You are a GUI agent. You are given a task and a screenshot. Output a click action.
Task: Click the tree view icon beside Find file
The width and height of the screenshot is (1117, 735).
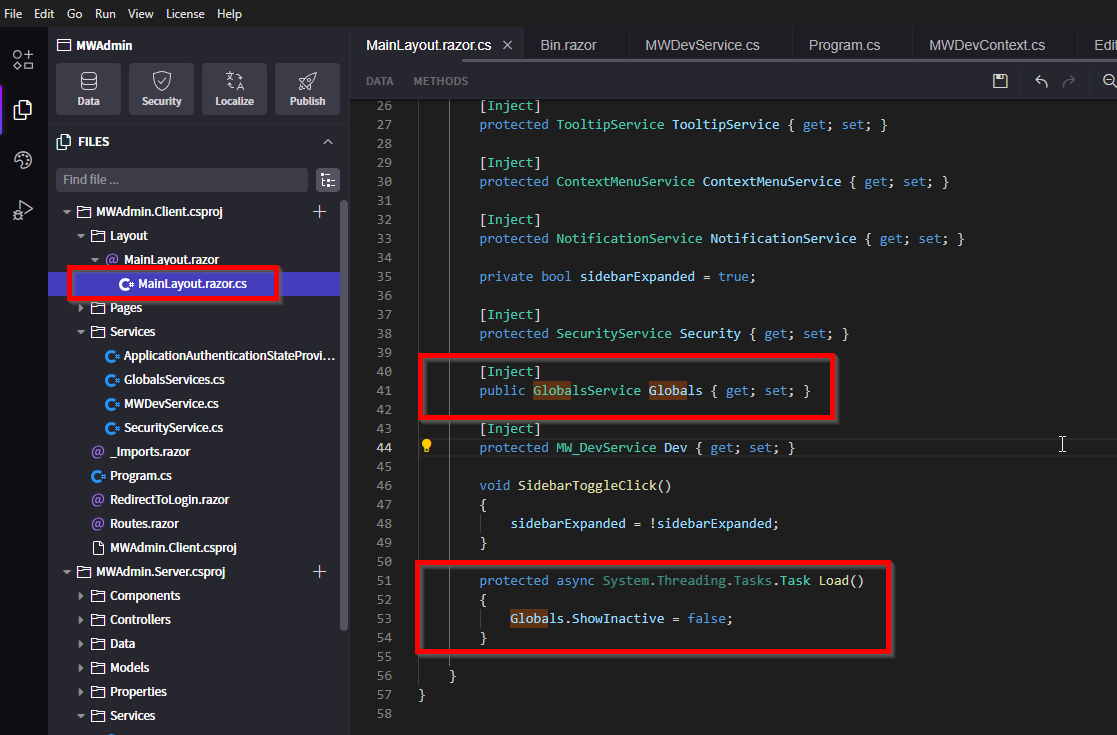(328, 180)
